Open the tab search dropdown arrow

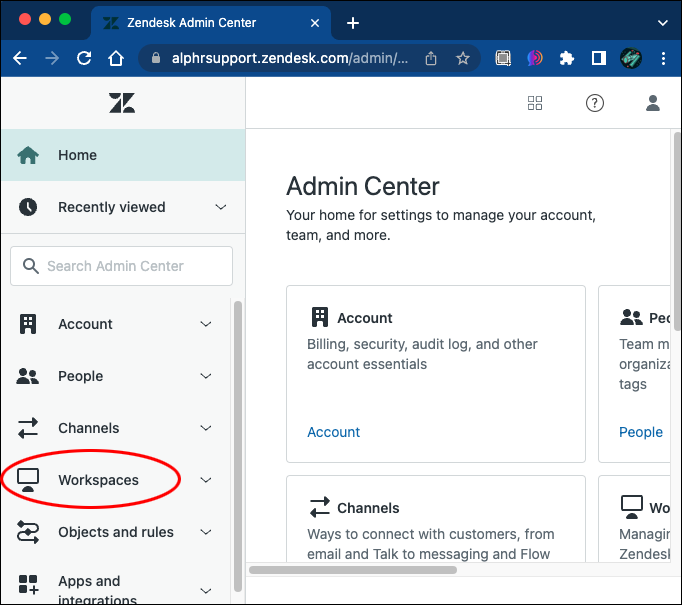(662, 23)
